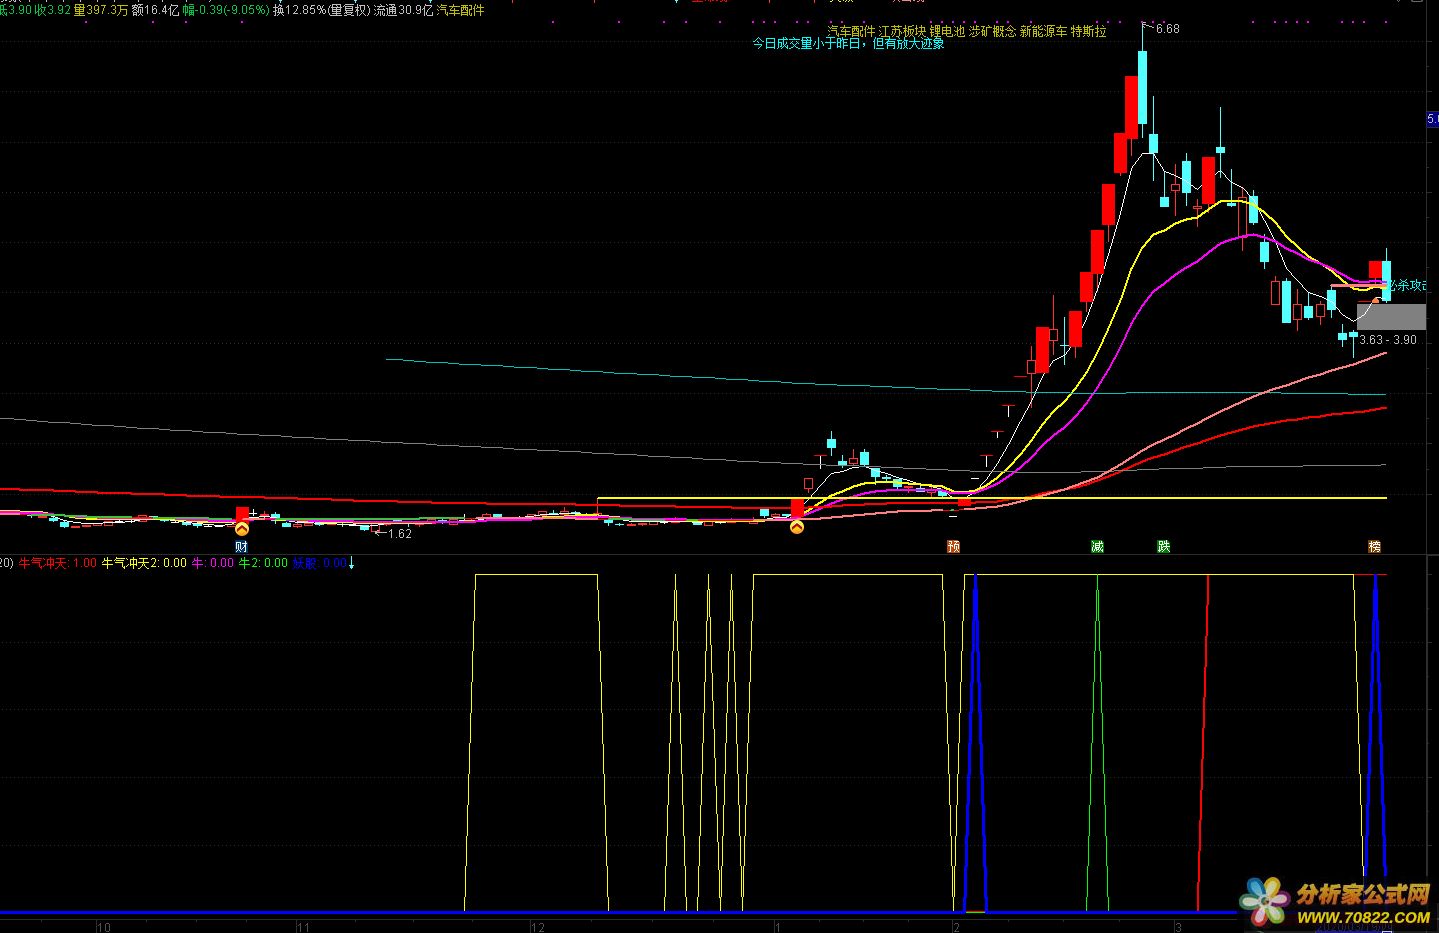1439x933 pixels.
Task: Select the 妖股 indicator label
Action: pos(304,564)
